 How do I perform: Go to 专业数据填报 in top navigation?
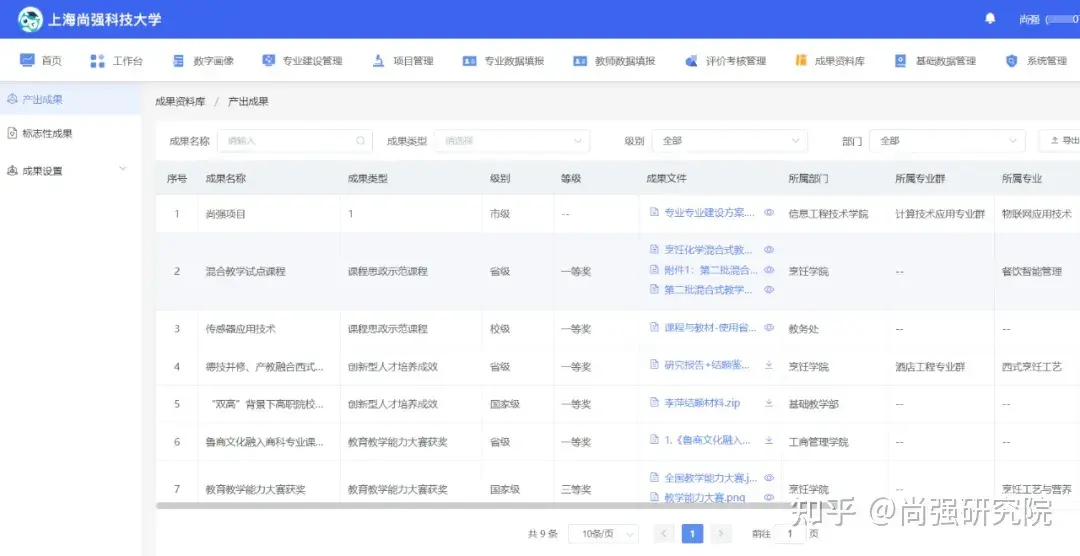point(503,61)
